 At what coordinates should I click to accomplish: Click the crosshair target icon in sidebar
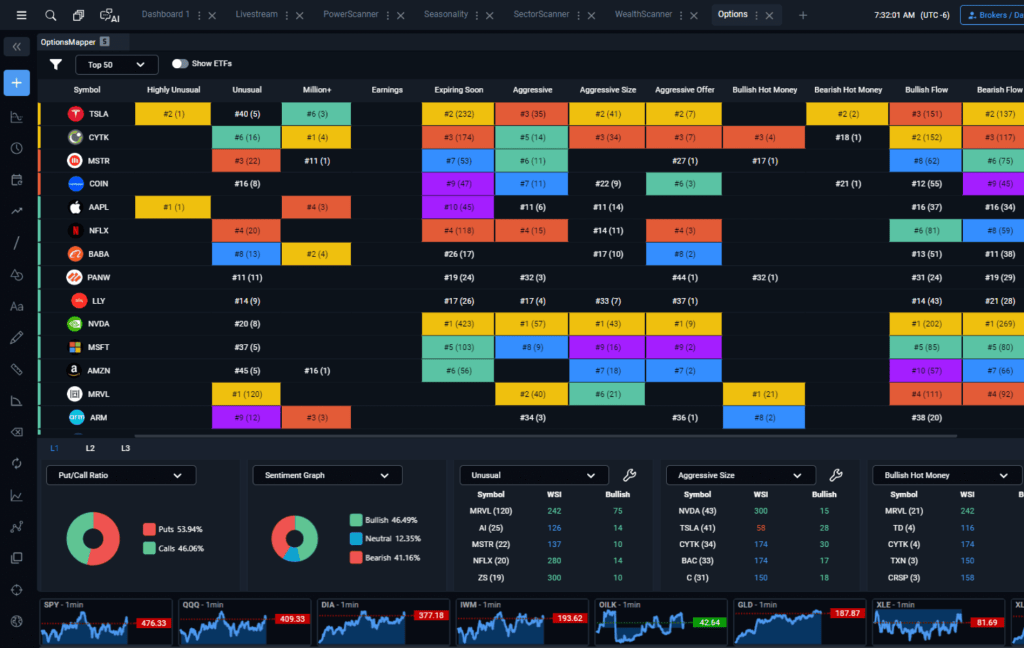(16, 590)
